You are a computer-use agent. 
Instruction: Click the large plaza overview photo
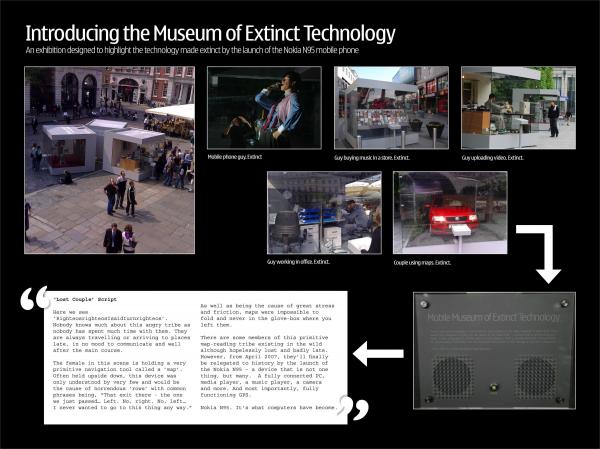coord(109,160)
